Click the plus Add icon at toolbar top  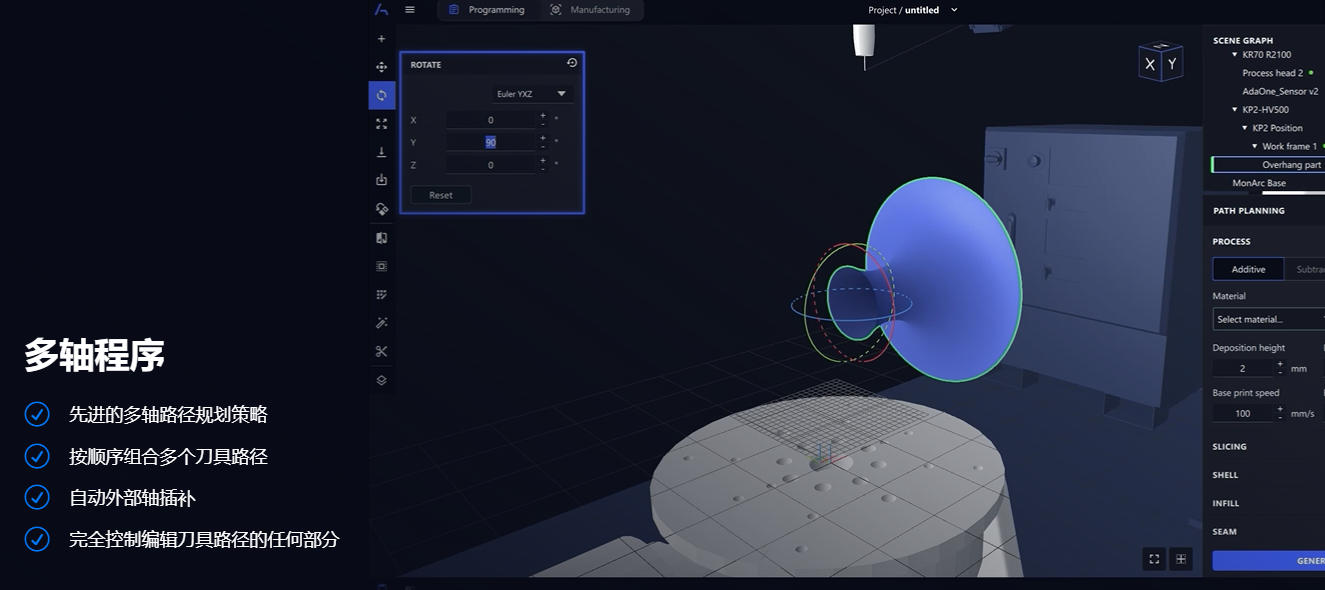[381, 38]
